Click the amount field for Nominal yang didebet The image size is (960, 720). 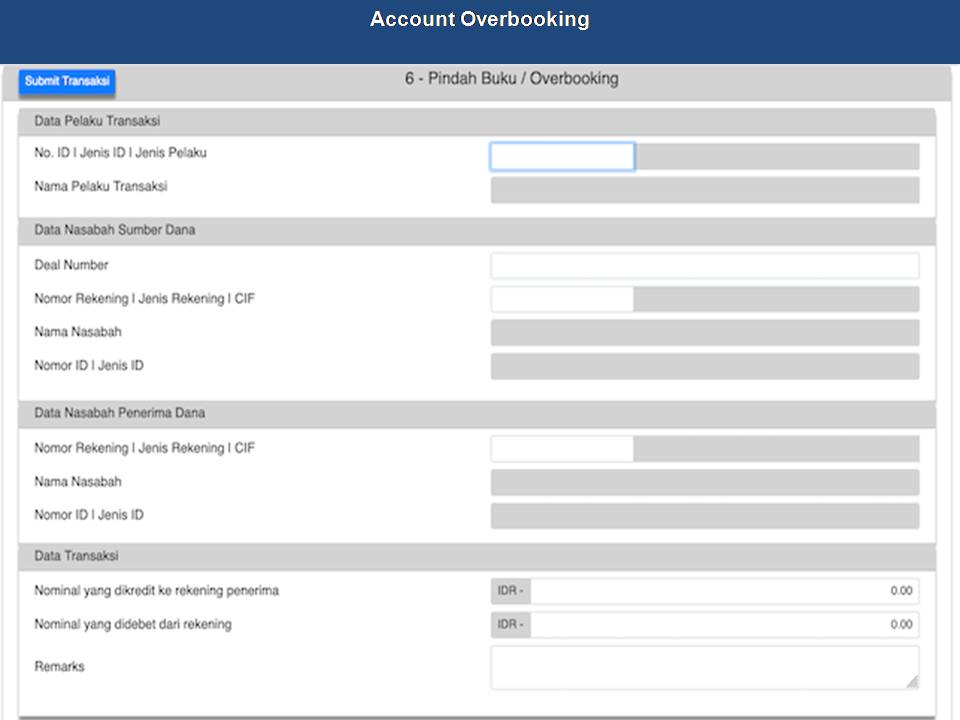tap(724, 625)
